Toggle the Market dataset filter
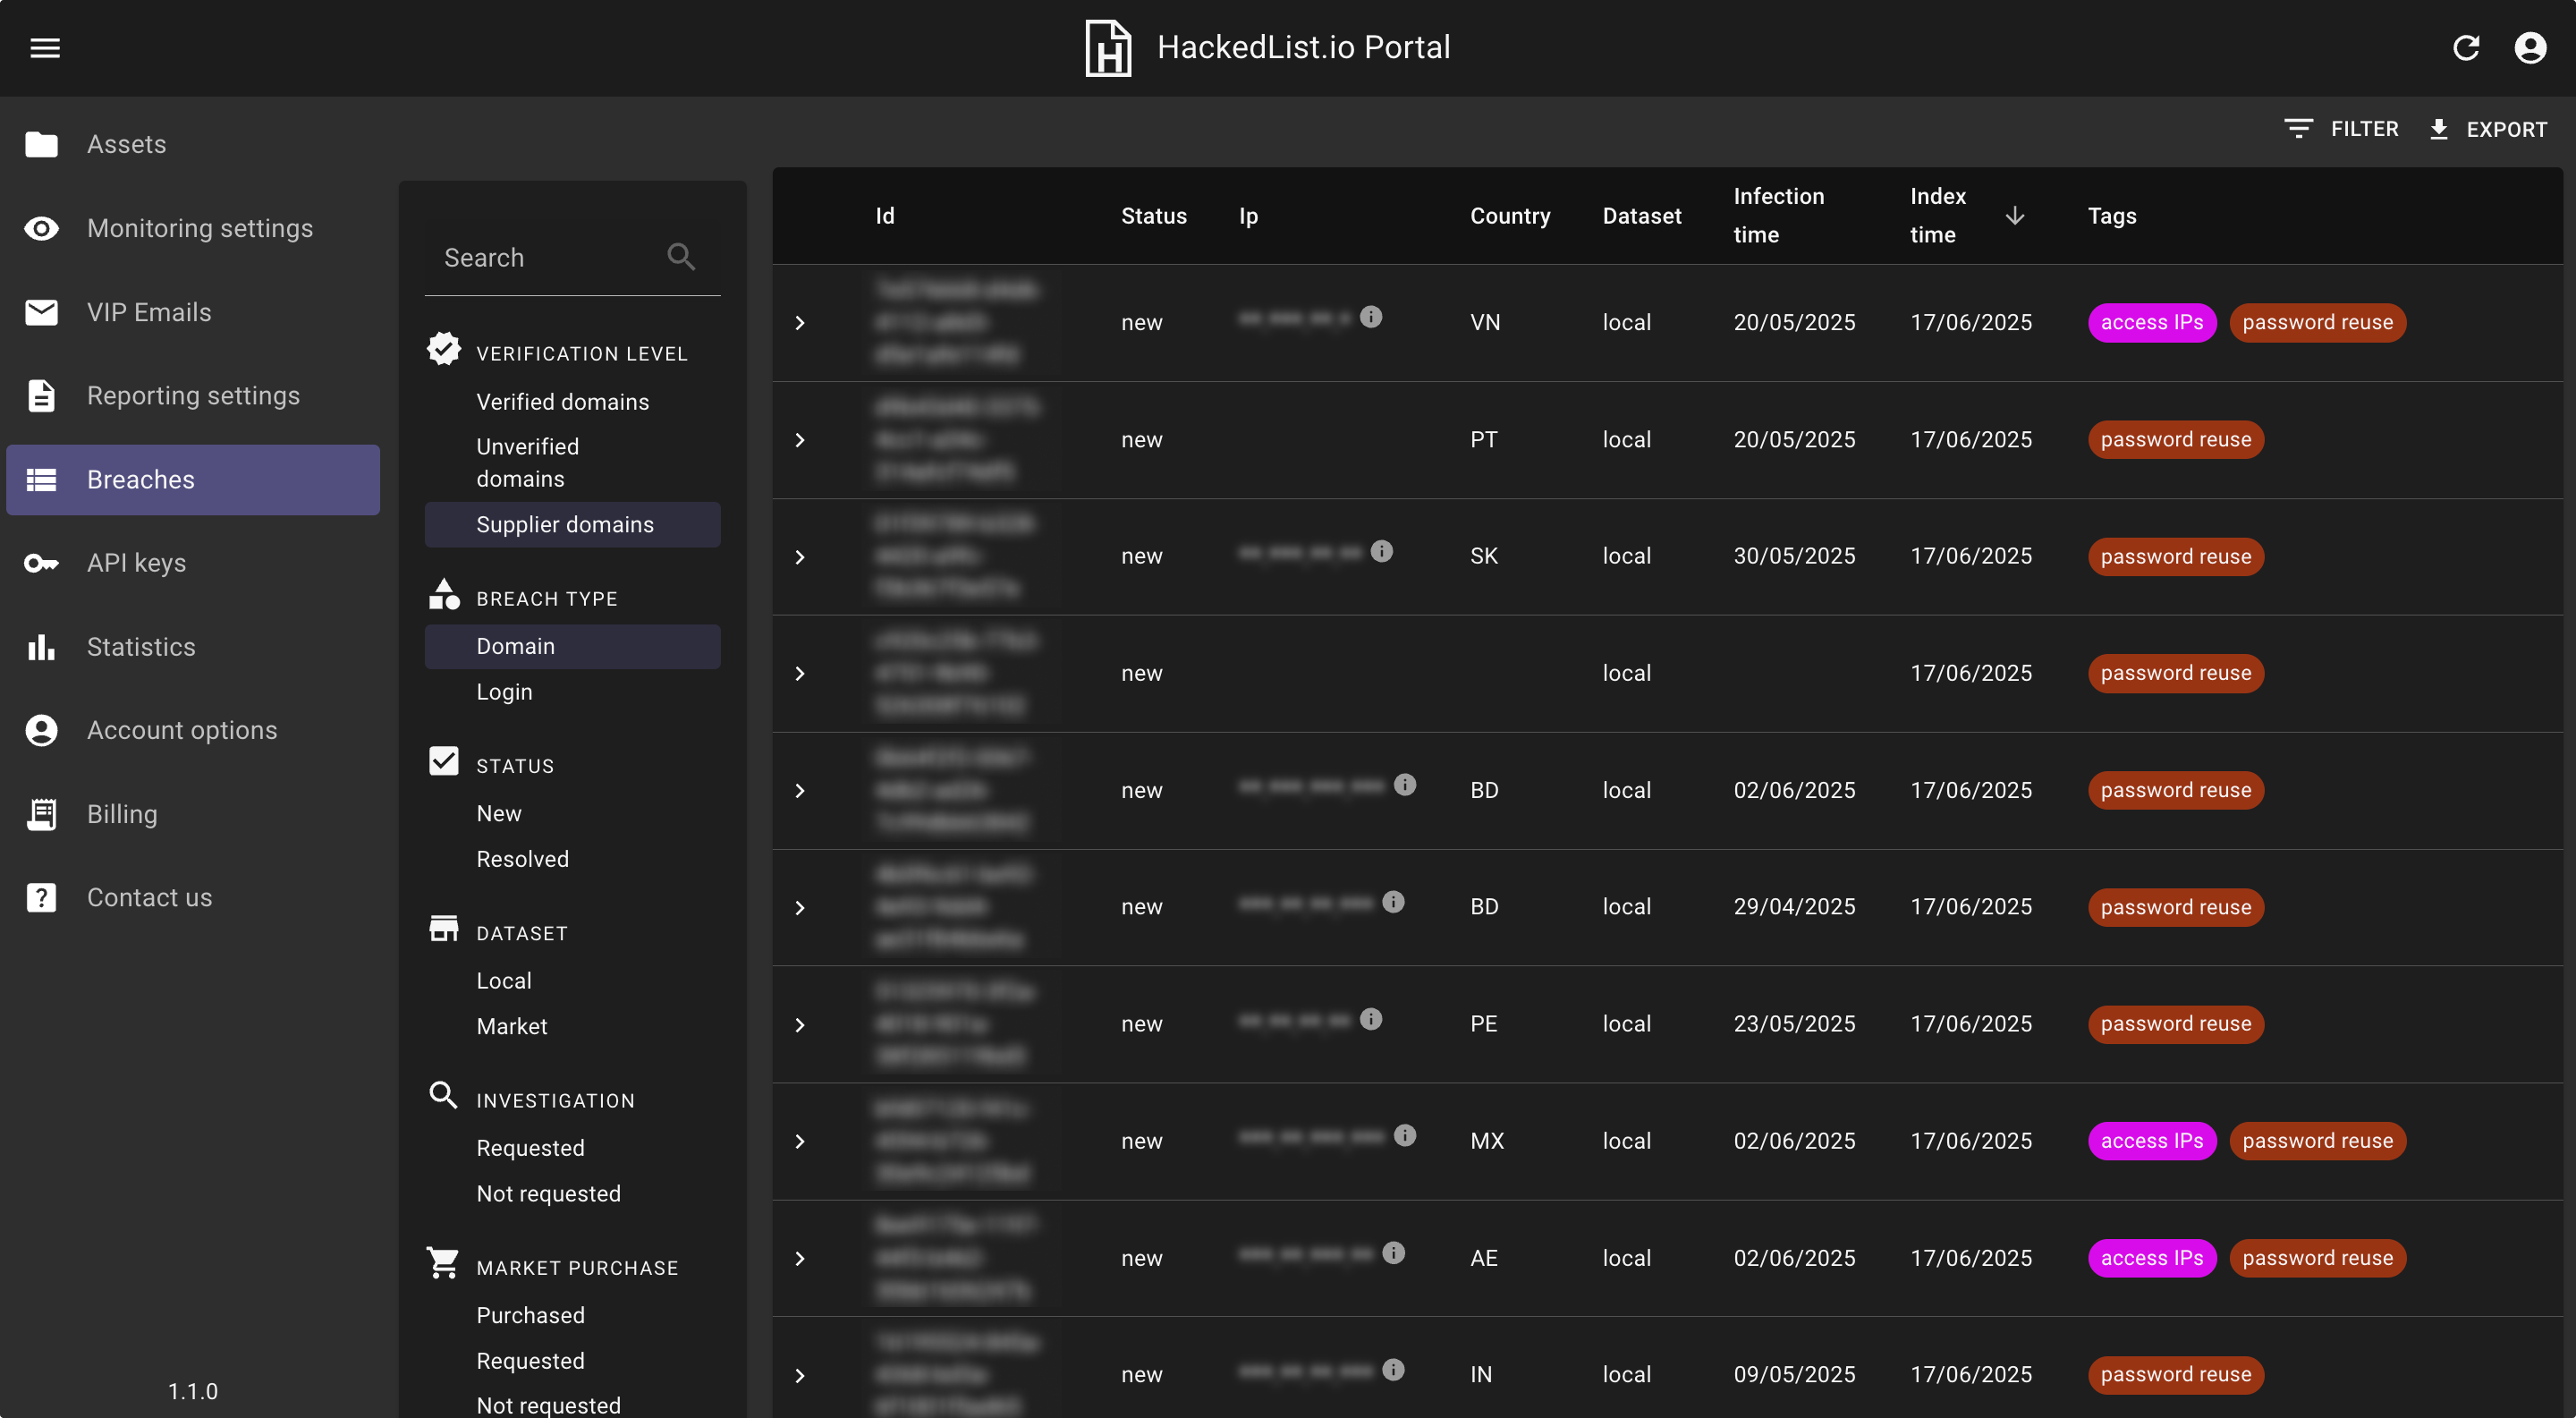The width and height of the screenshot is (2576, 1418). point(511,1026)
